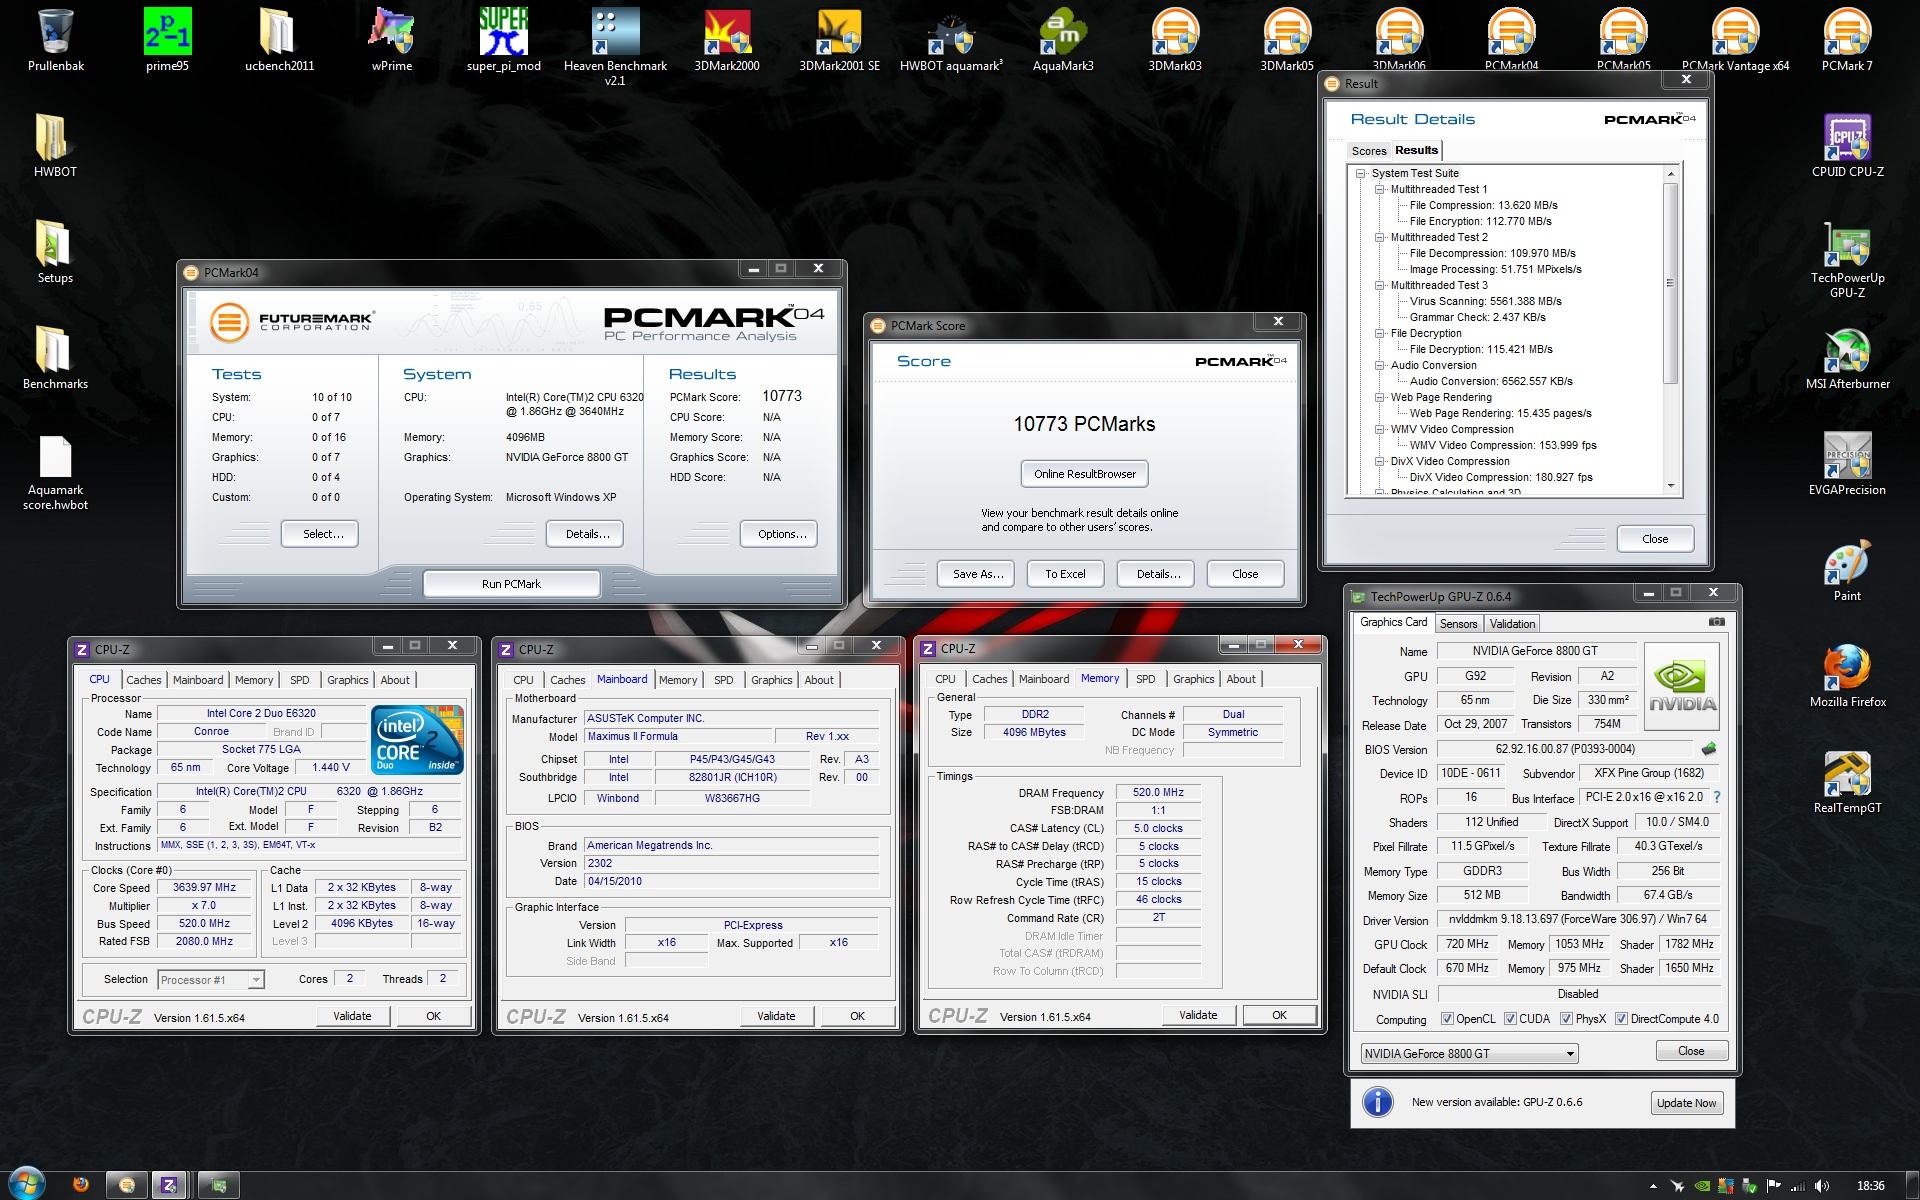Click Details... in PCMark Score window
This screenshot has height=1200, width=1920.
point(1158,574)
